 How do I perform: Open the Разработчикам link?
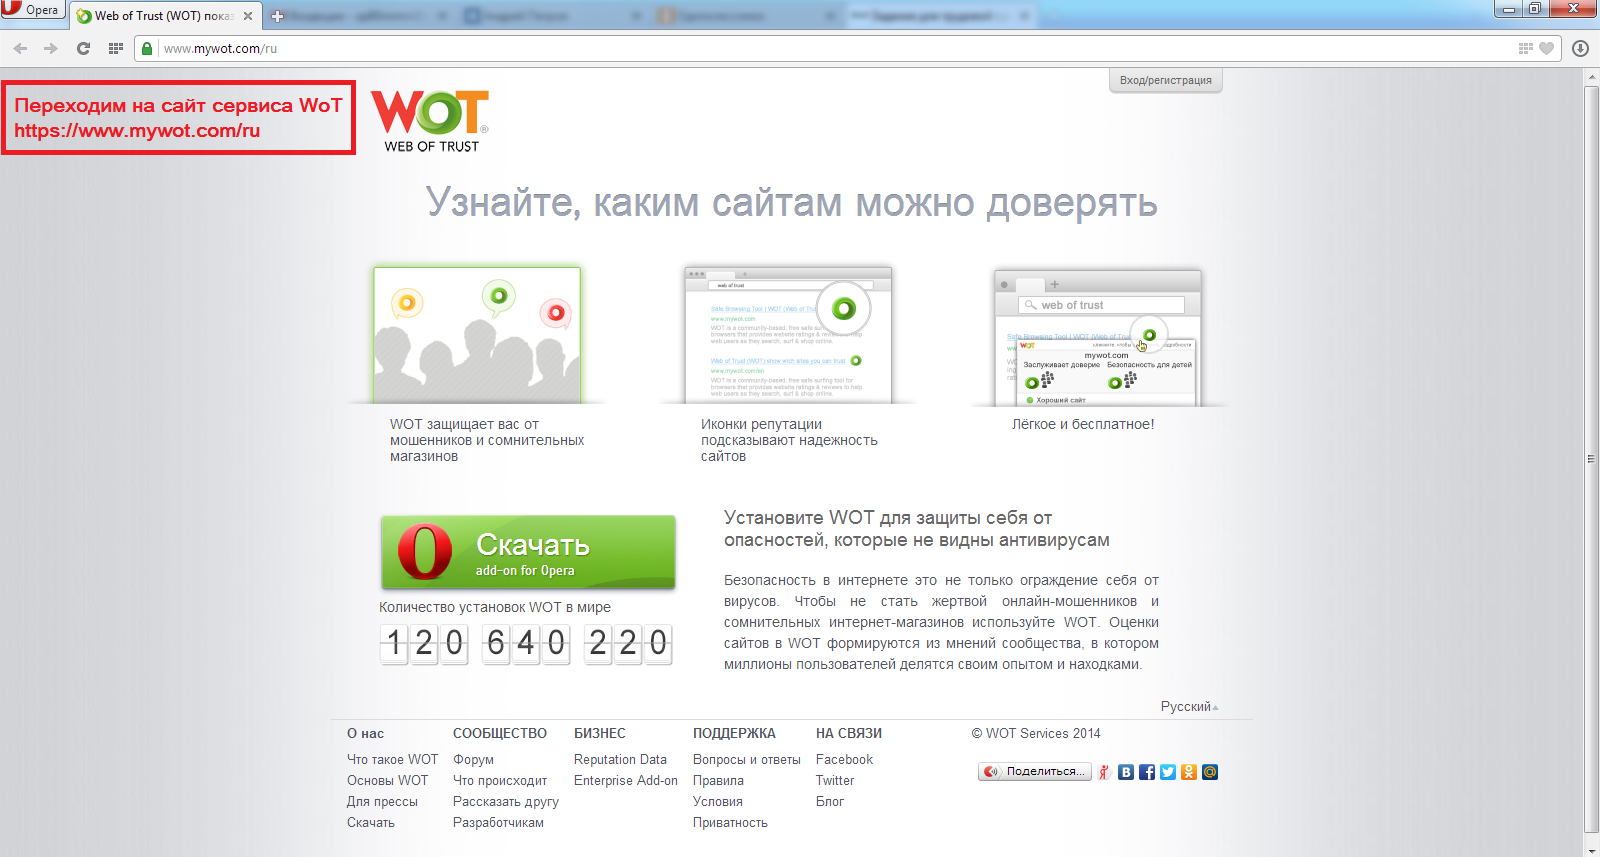[498, 822]
